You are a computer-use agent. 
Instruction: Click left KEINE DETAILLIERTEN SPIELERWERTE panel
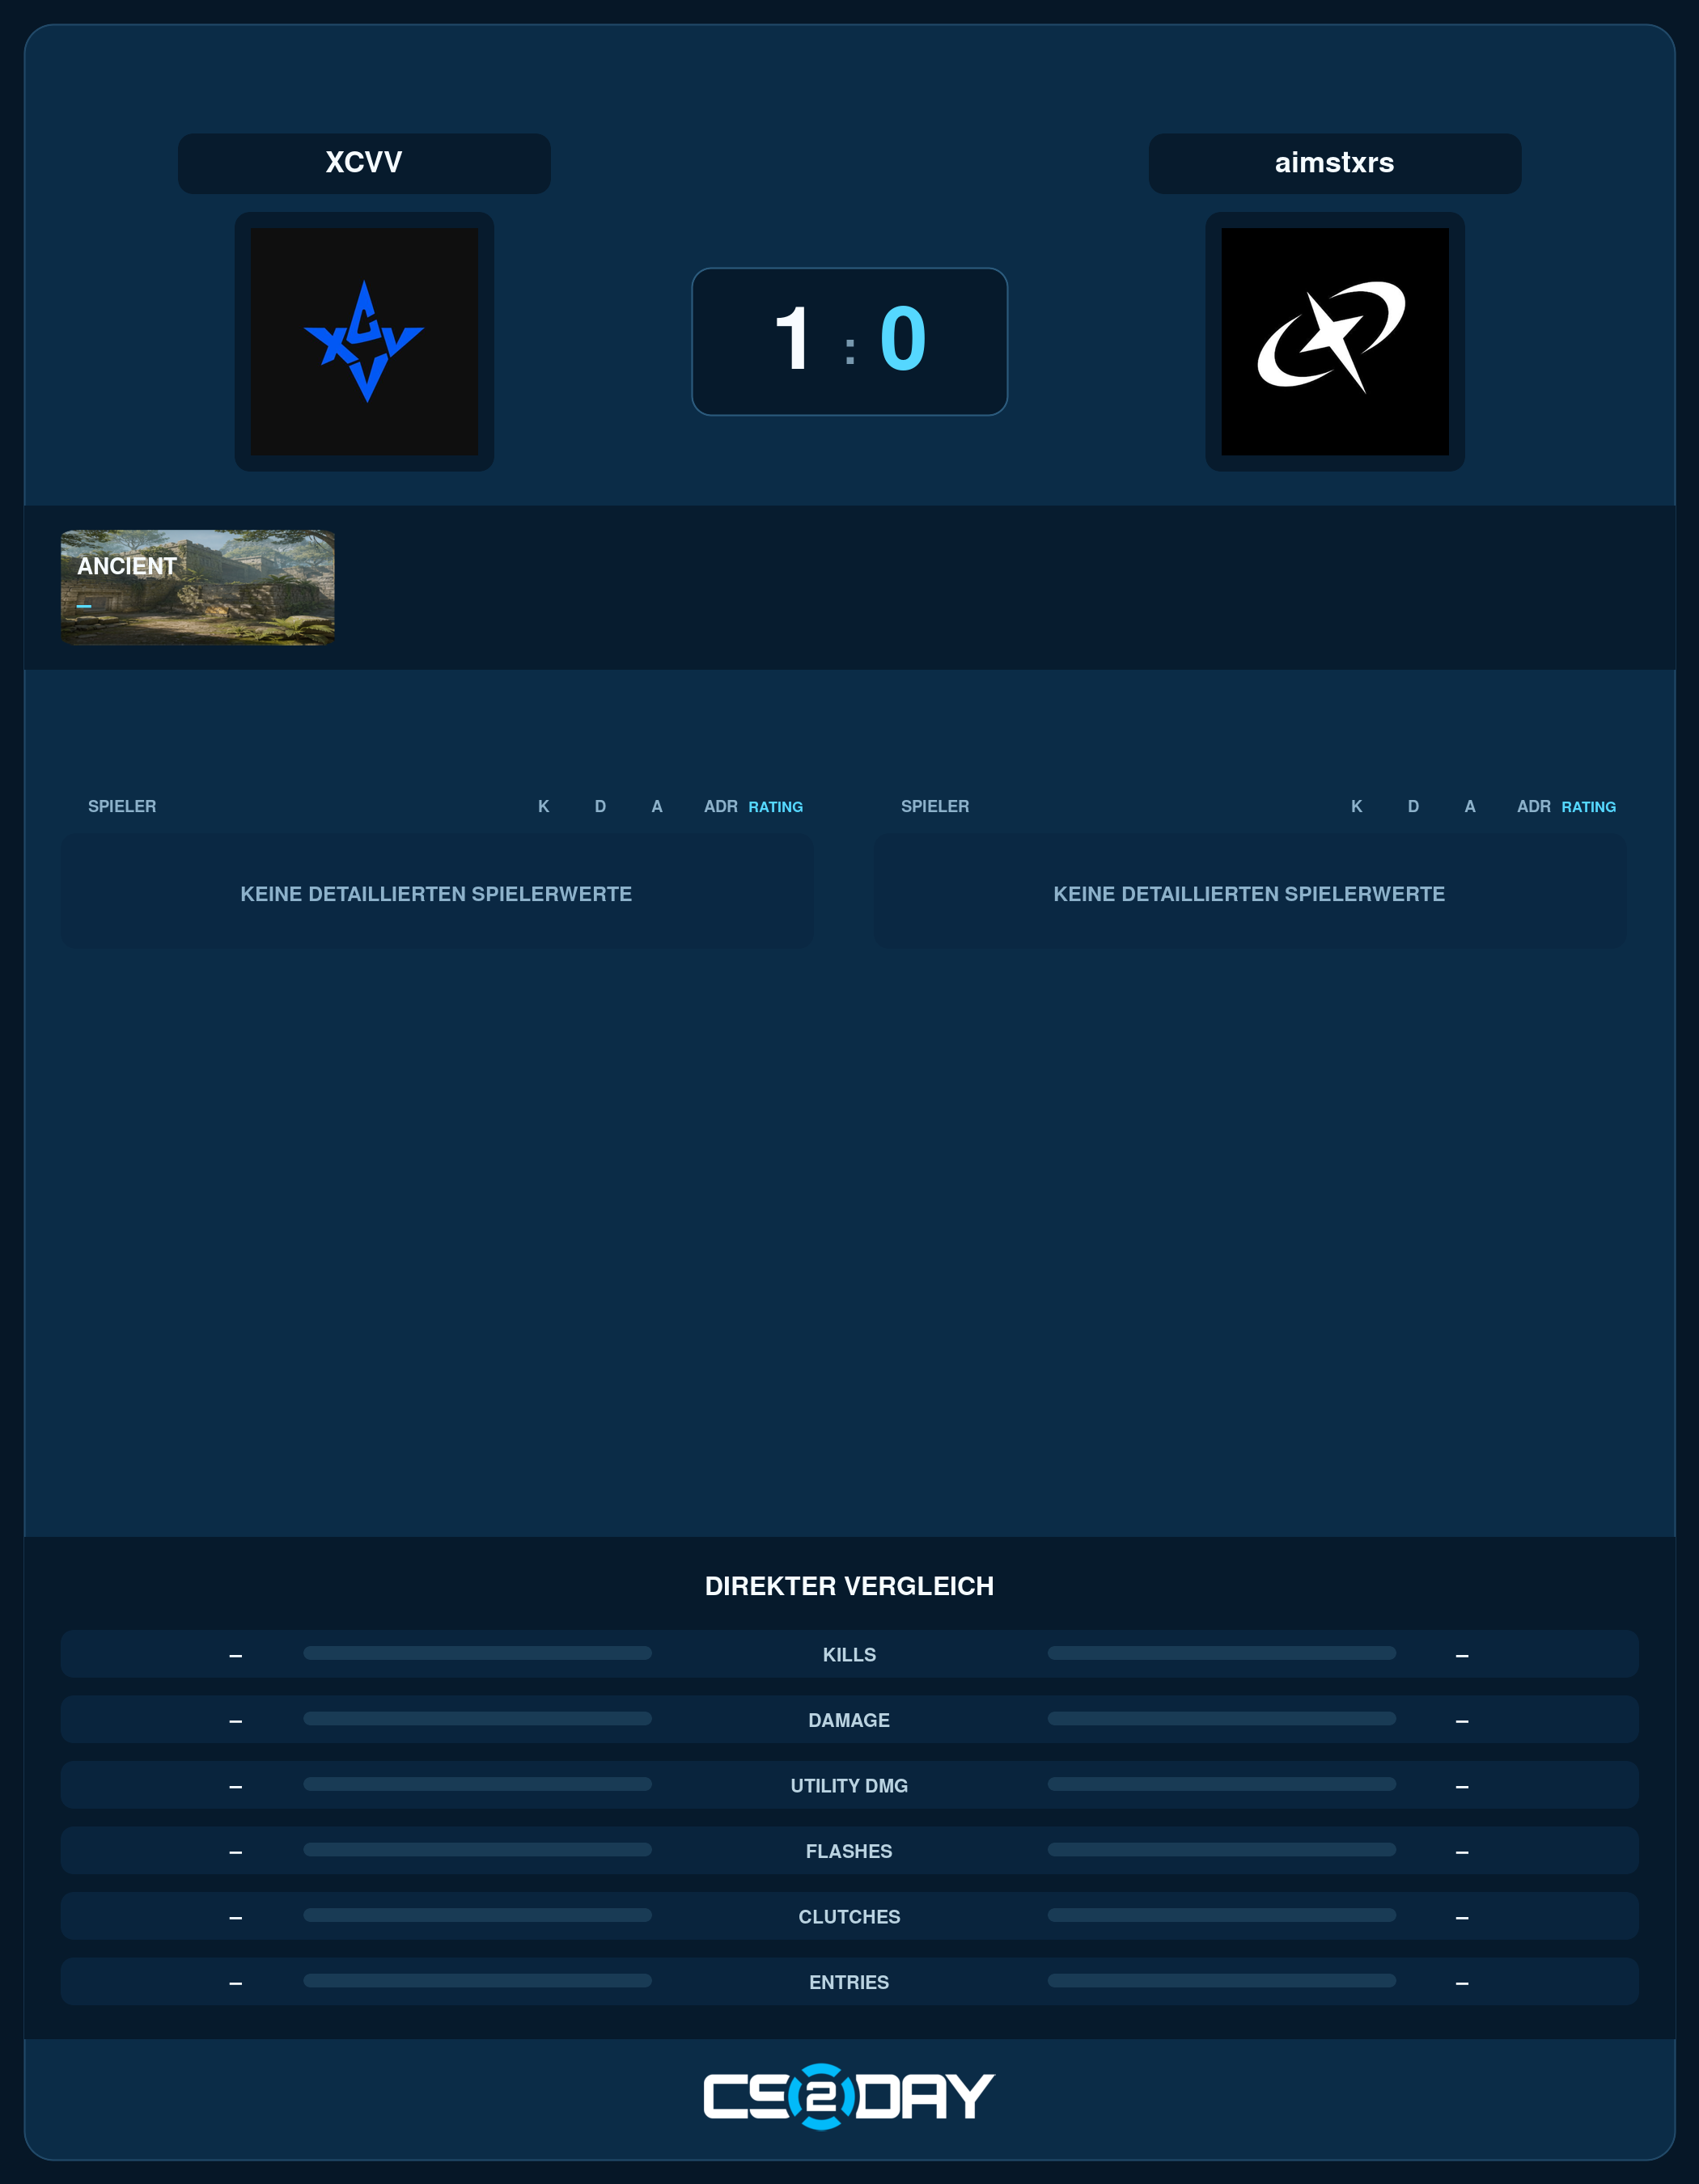click(x=436, y=892)
